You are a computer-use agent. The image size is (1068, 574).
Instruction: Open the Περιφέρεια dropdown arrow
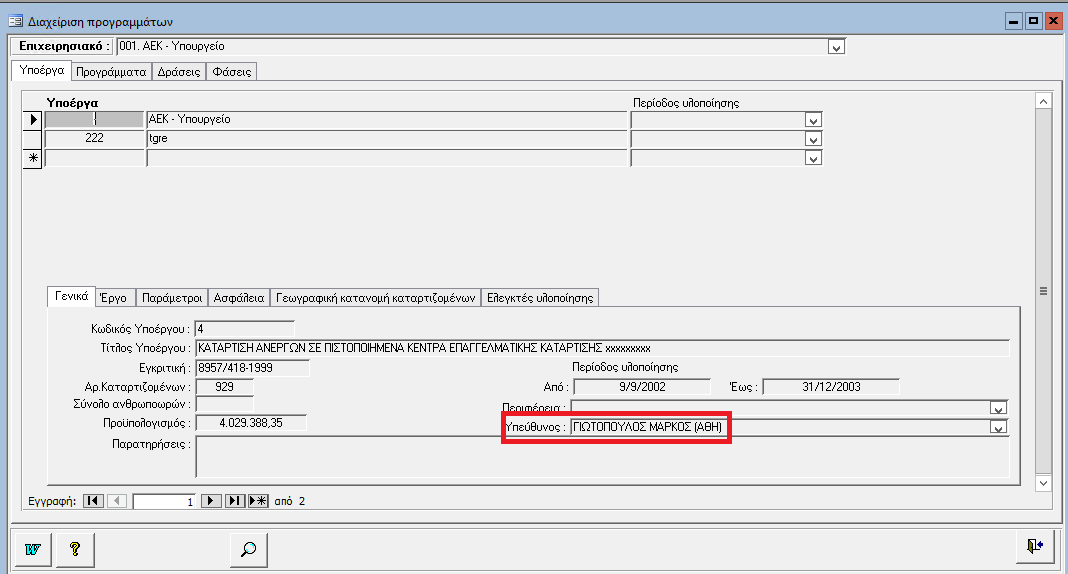(x=997, y=408)
